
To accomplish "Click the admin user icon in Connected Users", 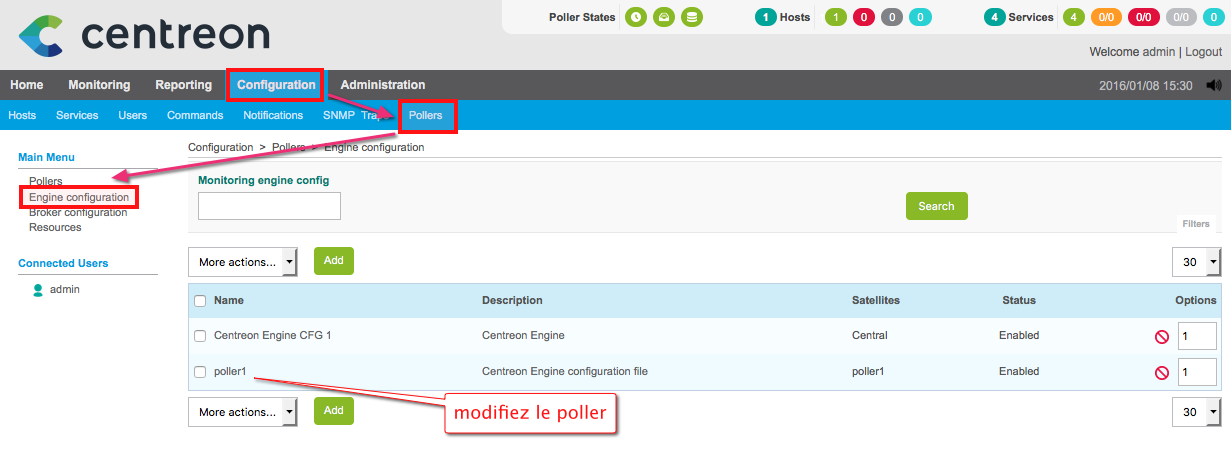I will pos(38,290).
